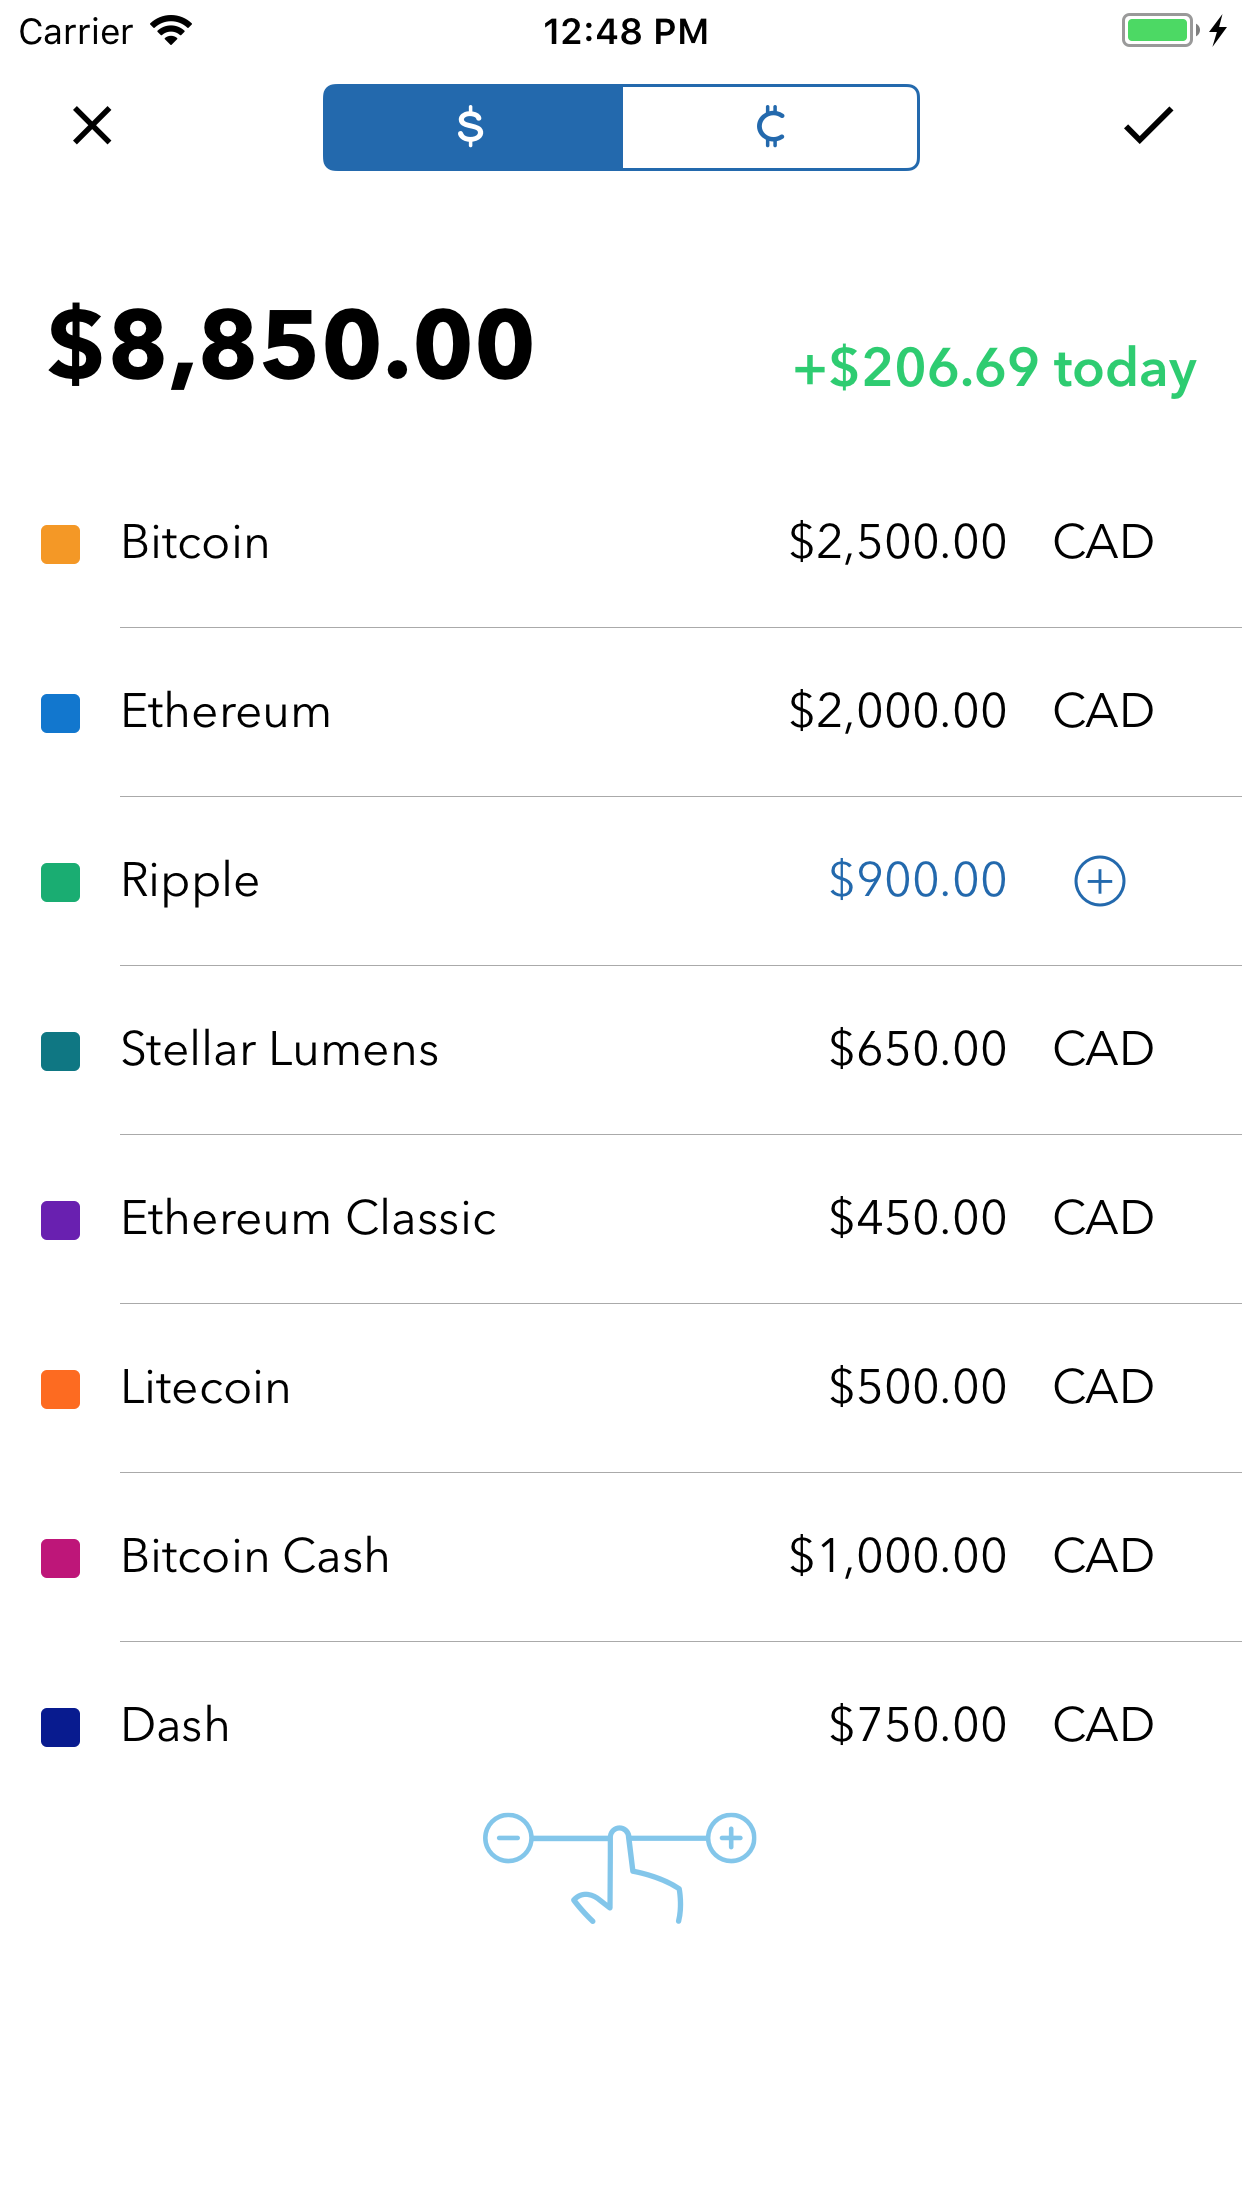Image resolution: width=1242 pixels, height=2208 pixels.
Task: Select the blue Ethereum color square
Action: [x=60, y=713]
